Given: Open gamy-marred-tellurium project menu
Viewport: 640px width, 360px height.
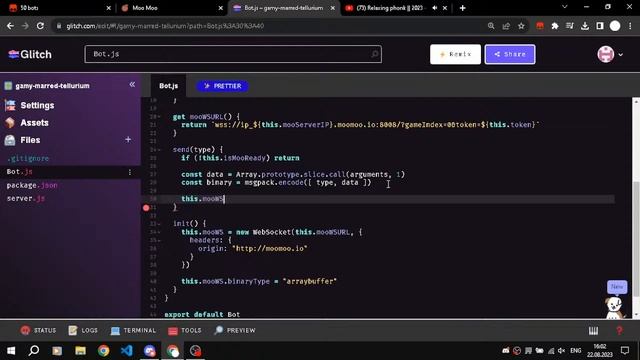Looking at the screenshot, I should point(47,86).
